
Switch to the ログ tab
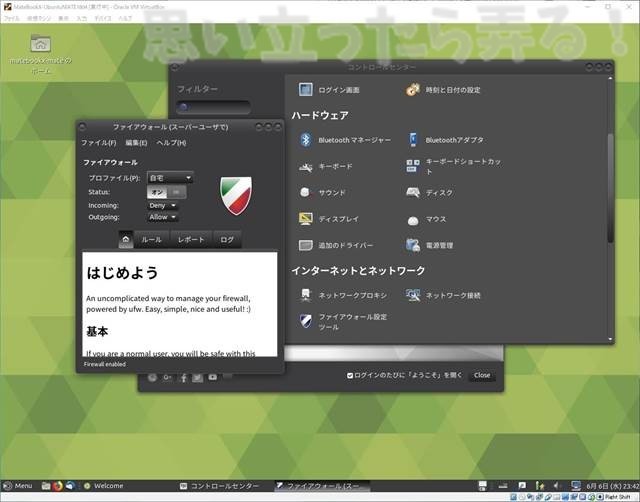[227, 240]
